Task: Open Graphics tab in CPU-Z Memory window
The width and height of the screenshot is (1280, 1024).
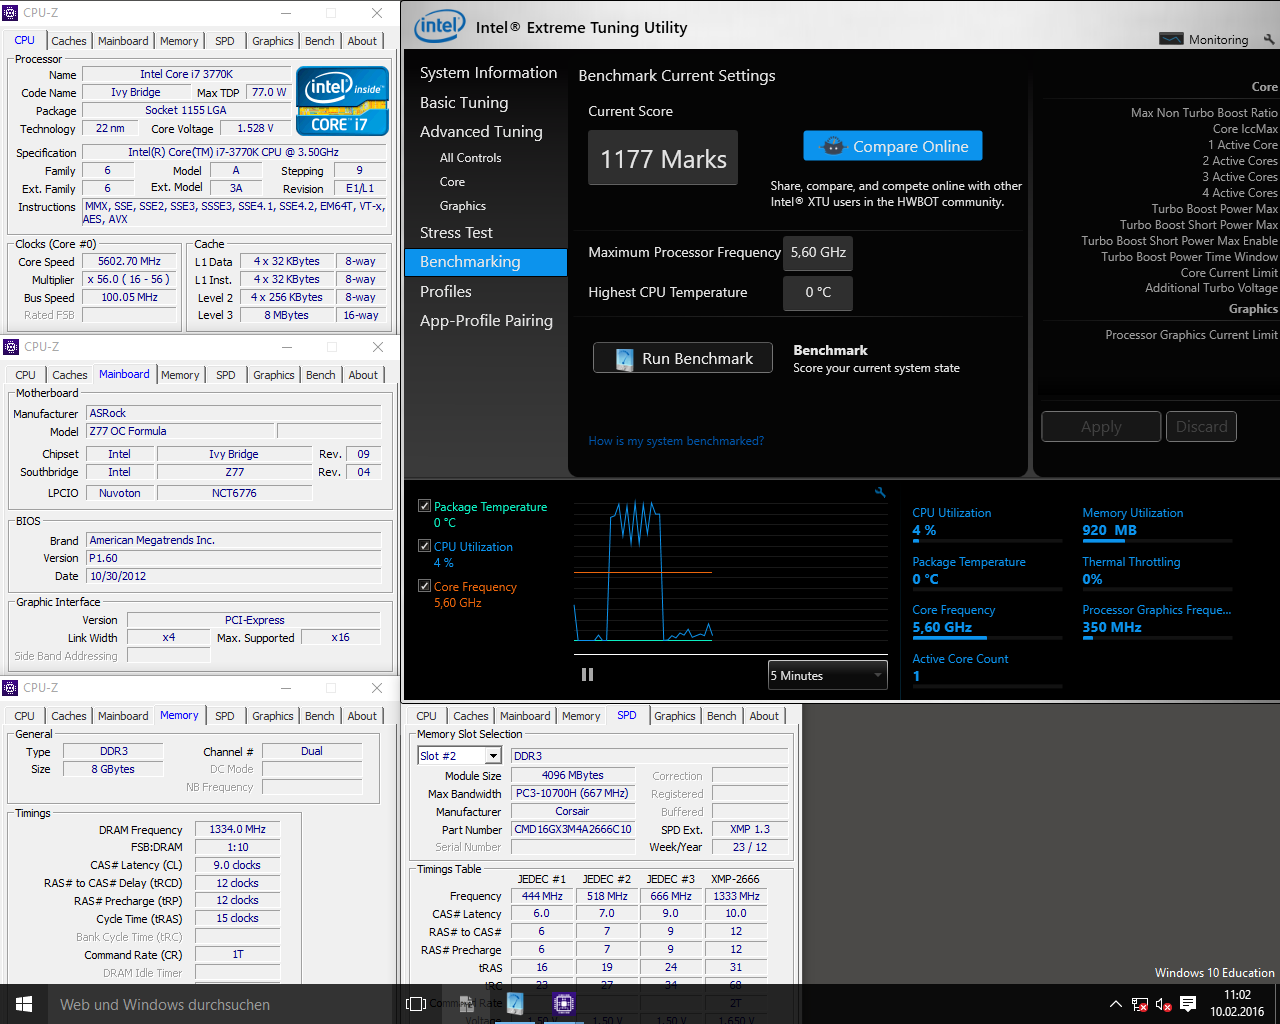Action: 273,716
